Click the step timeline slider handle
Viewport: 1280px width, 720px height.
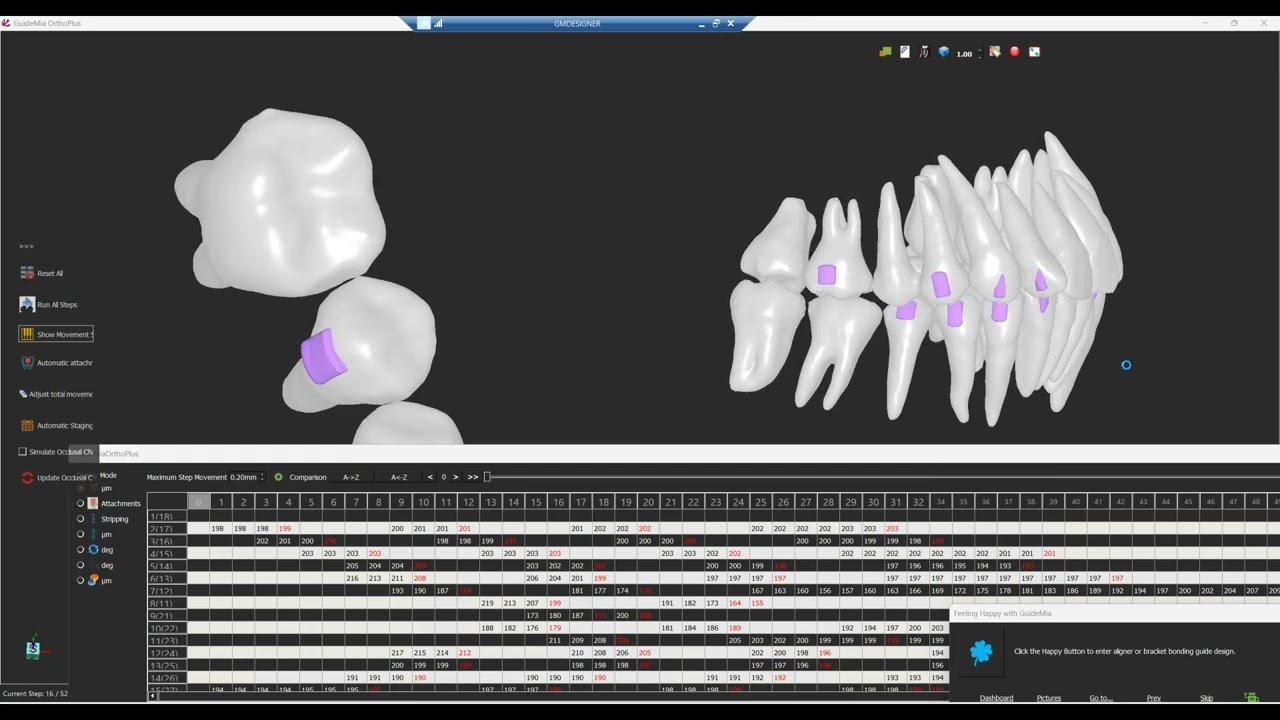pos(488,477)
